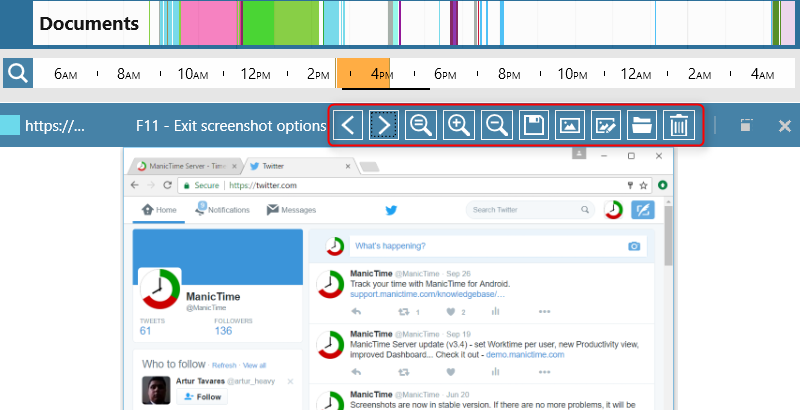Image resolution: width=800 pixels, height=410 pixels.
Task: Click the green activity block in Documents timeline
Action: (258, 23)
